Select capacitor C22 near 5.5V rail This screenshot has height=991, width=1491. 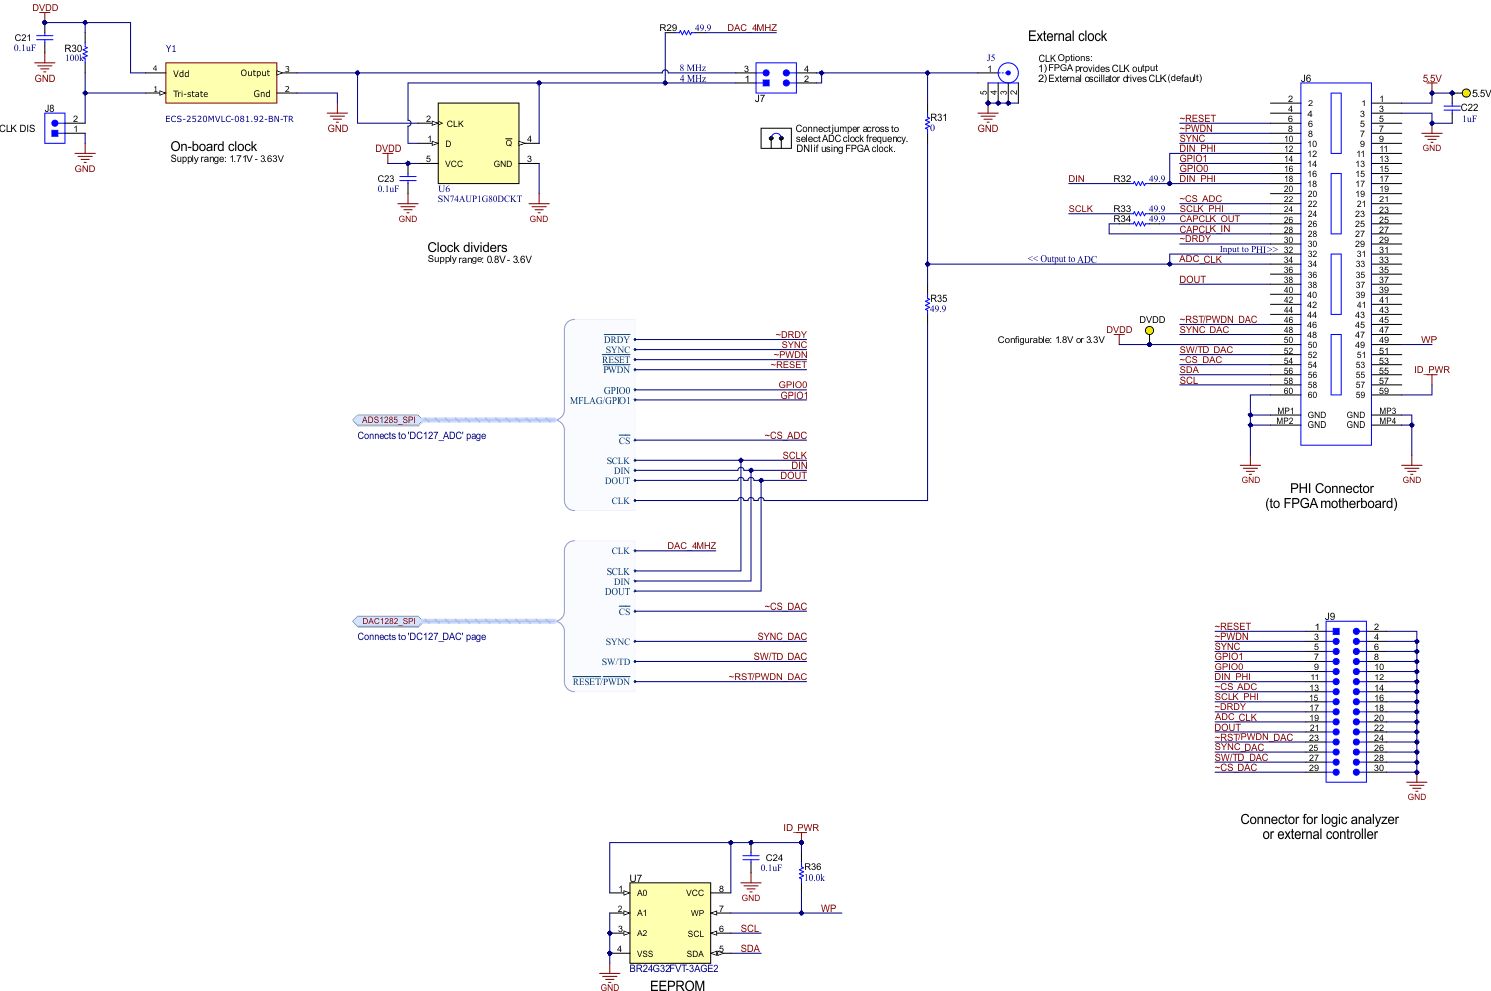tap(1452, 108)
